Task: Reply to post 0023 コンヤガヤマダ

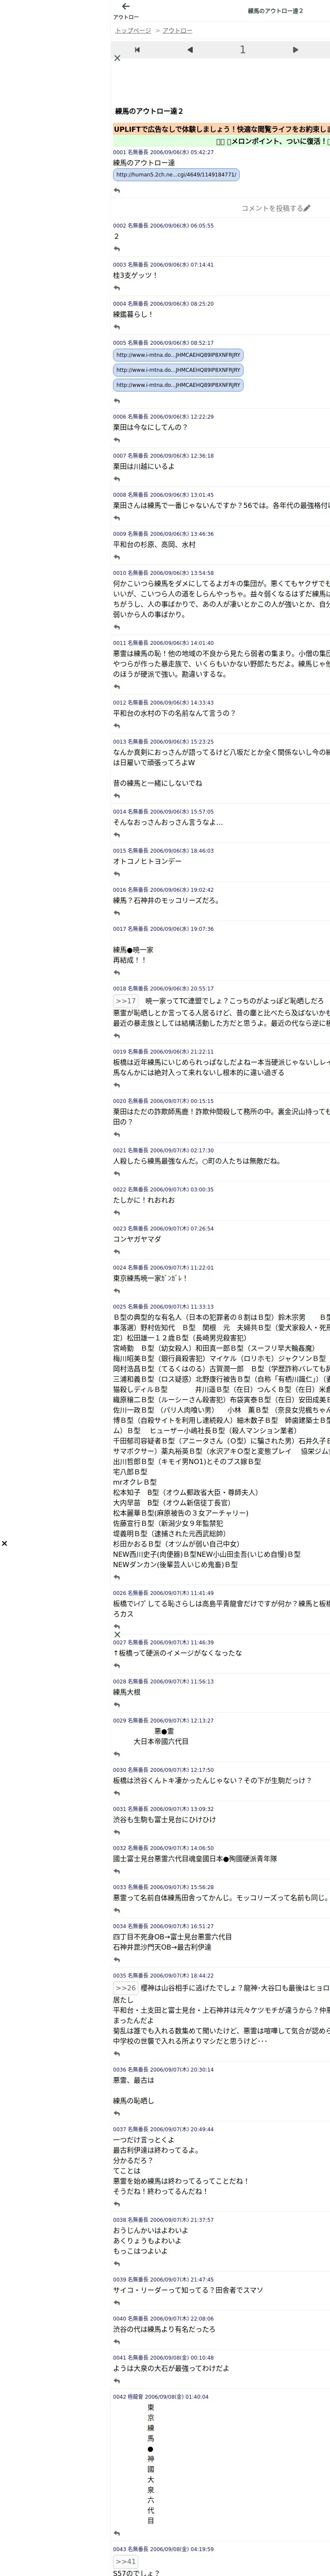Action: click(117, 1252)
